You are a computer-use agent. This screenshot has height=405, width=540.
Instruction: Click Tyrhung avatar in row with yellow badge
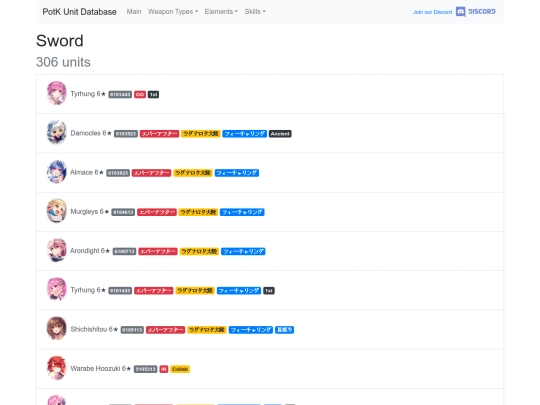56,289
